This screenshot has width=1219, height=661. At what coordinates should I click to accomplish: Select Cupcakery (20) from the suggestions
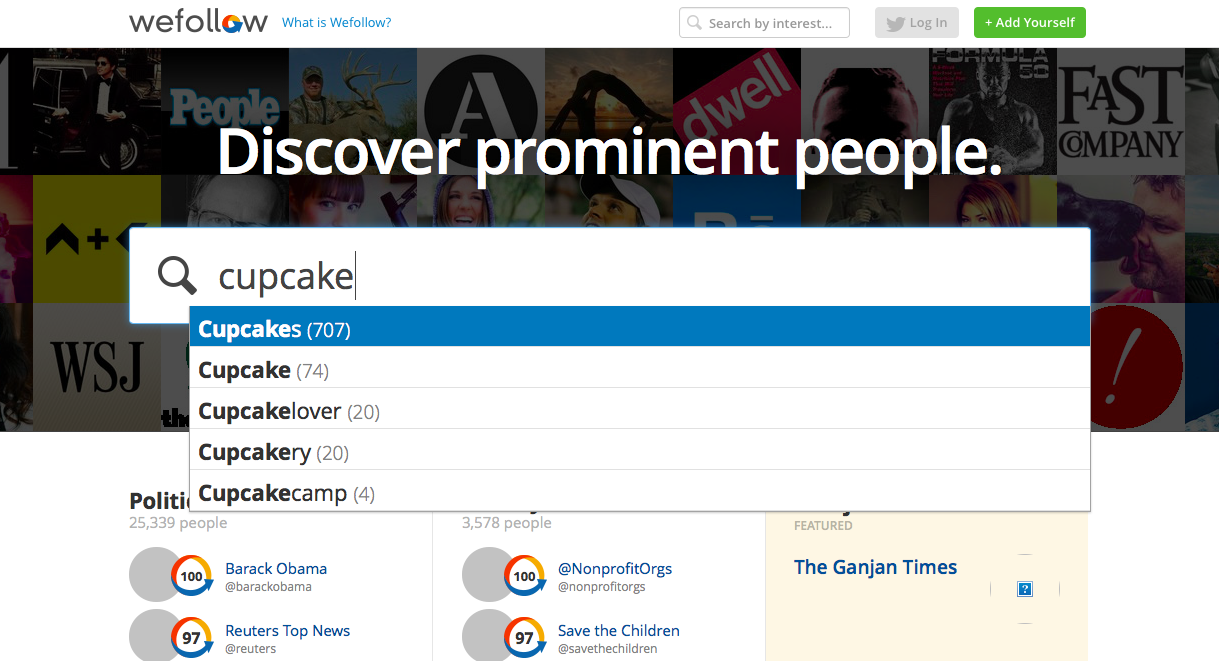point(640,451)
